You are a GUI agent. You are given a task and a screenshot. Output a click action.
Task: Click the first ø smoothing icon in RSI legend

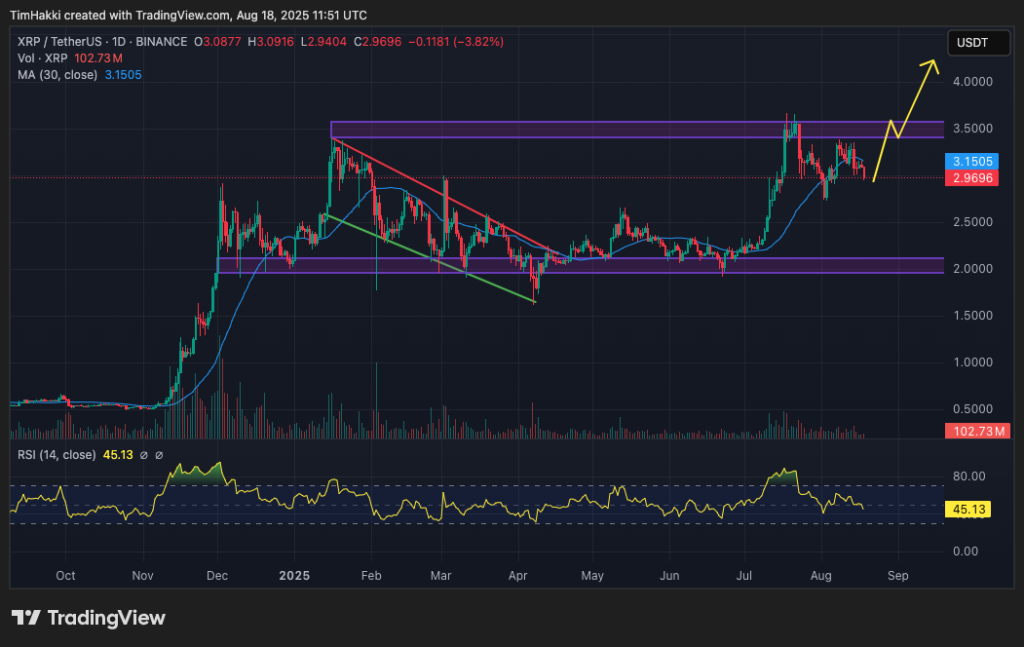pyautogui.click(x=144, y=455)
